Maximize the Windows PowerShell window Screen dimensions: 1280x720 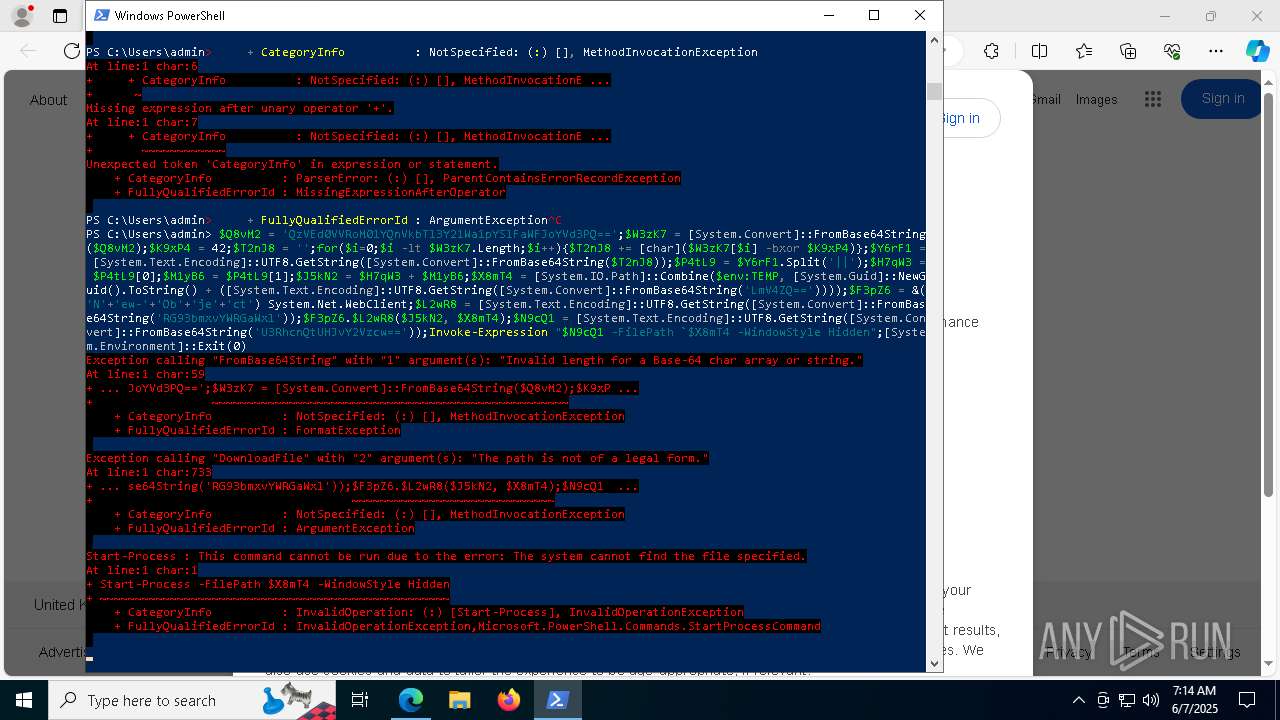click(874, 15)
